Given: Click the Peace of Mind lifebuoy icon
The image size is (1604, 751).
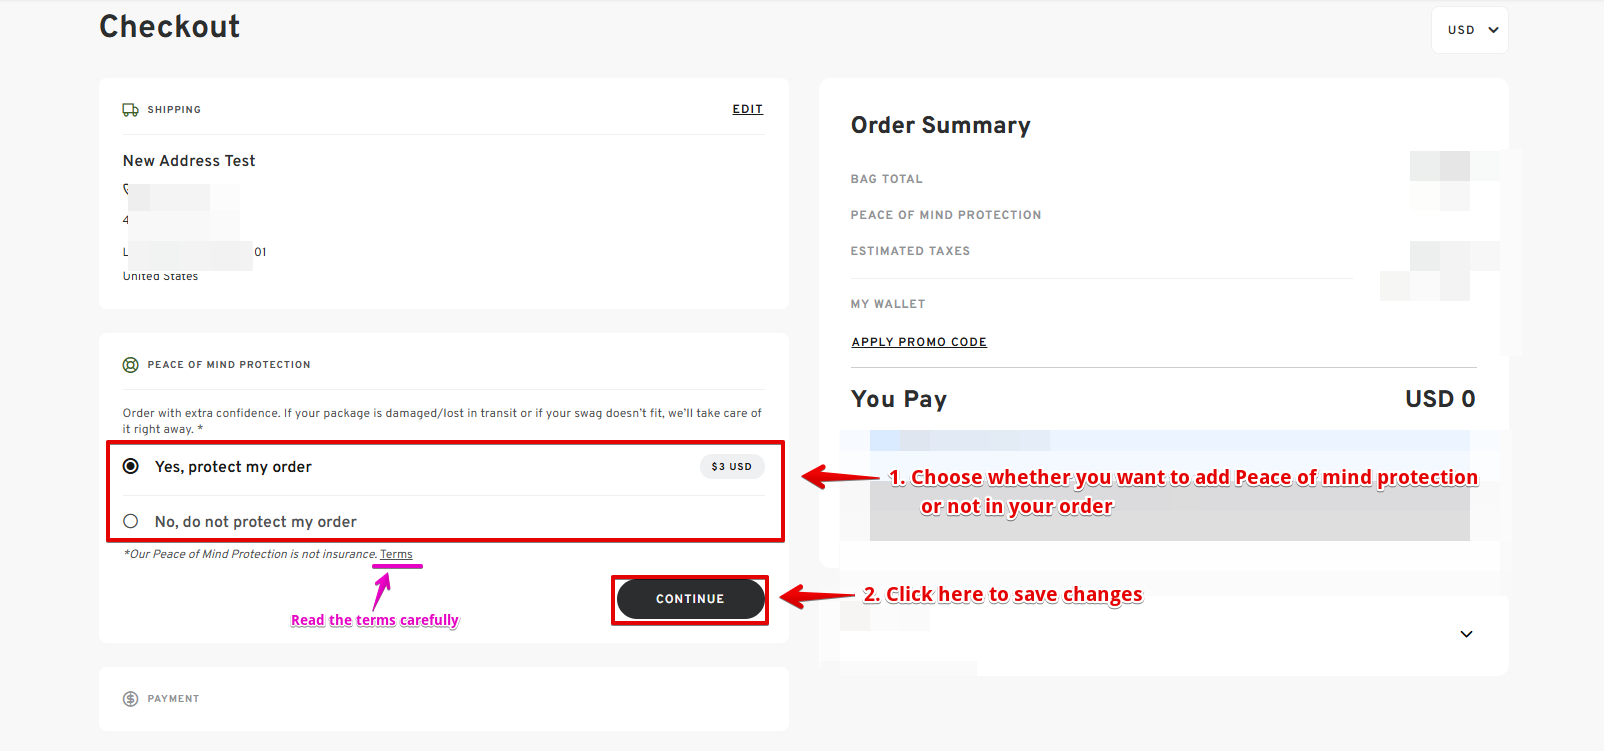Looking at the screenshot, I should pyautogui.click(x=130, y=365).
